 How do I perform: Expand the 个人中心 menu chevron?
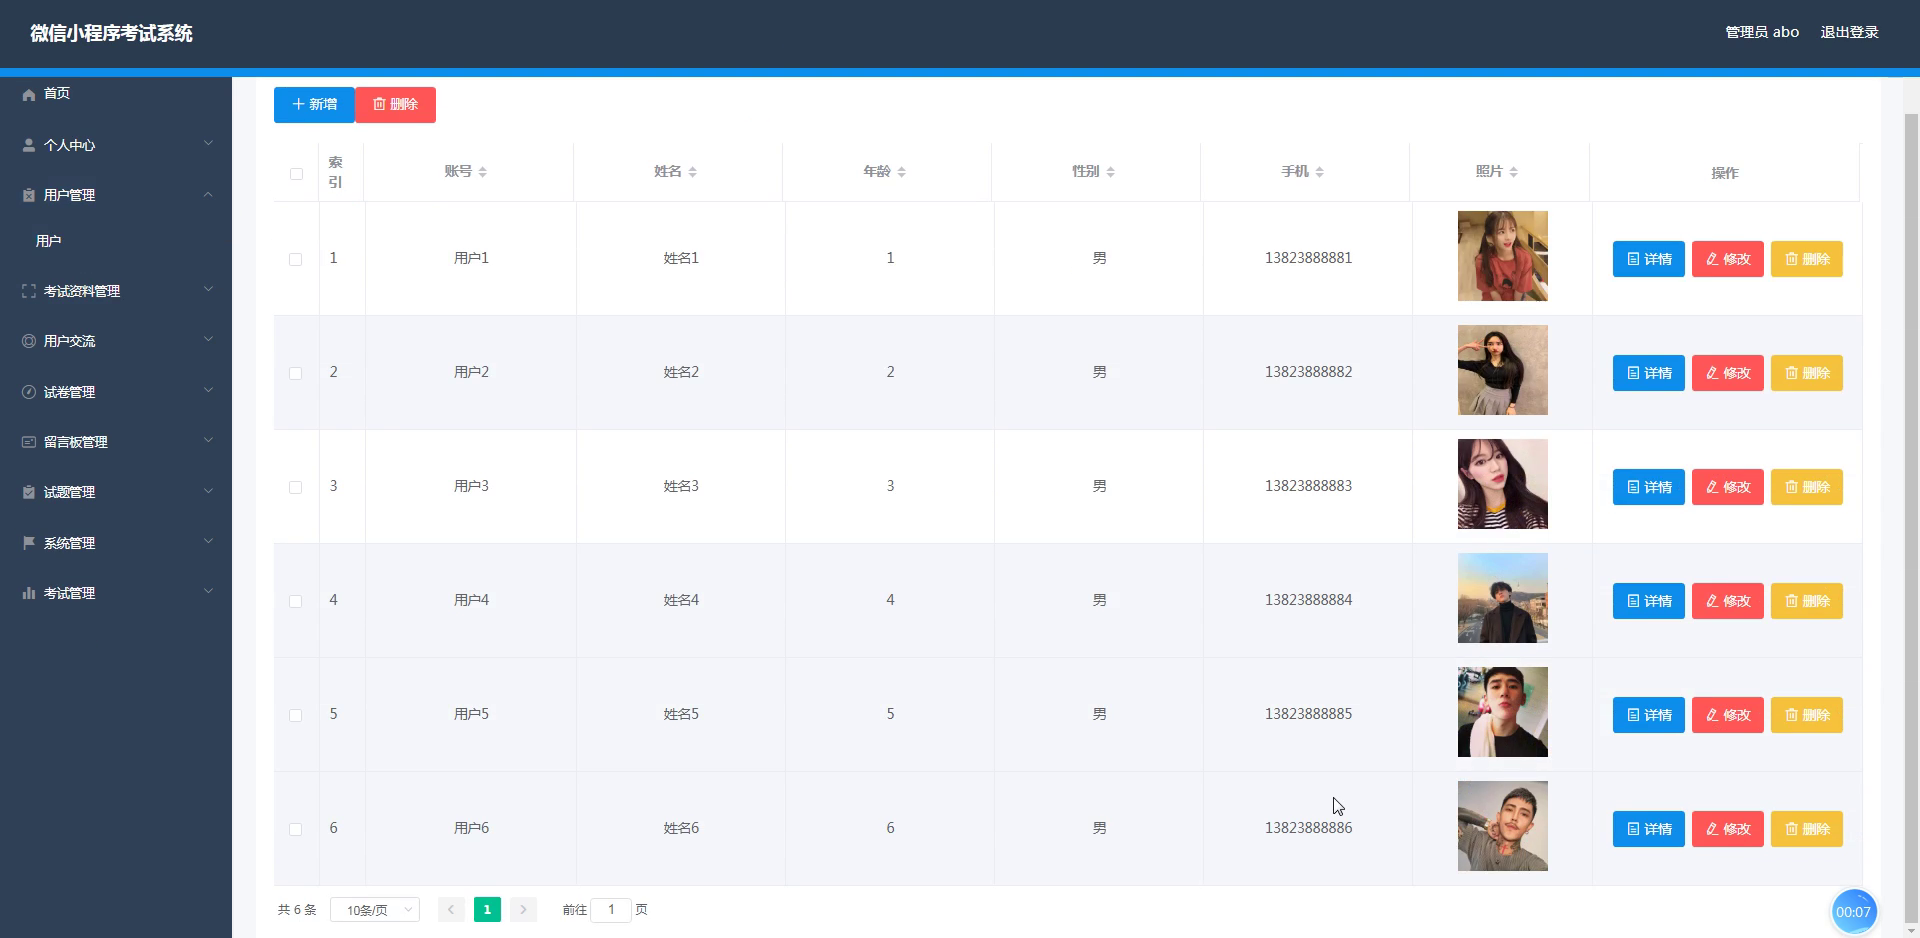click(x=208, y=143)
